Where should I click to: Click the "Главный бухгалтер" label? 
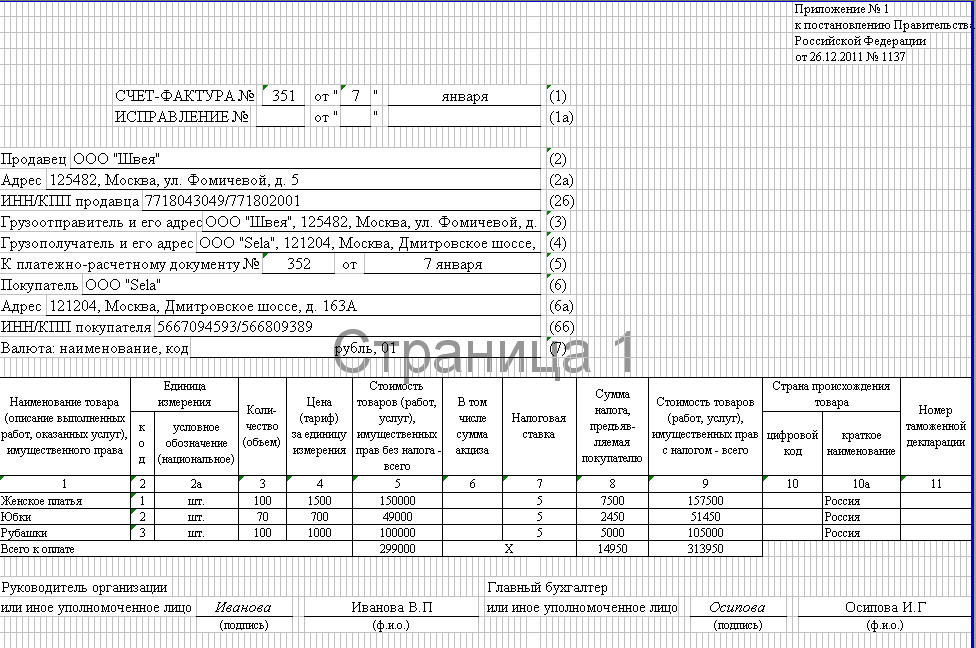click(547, 587)
